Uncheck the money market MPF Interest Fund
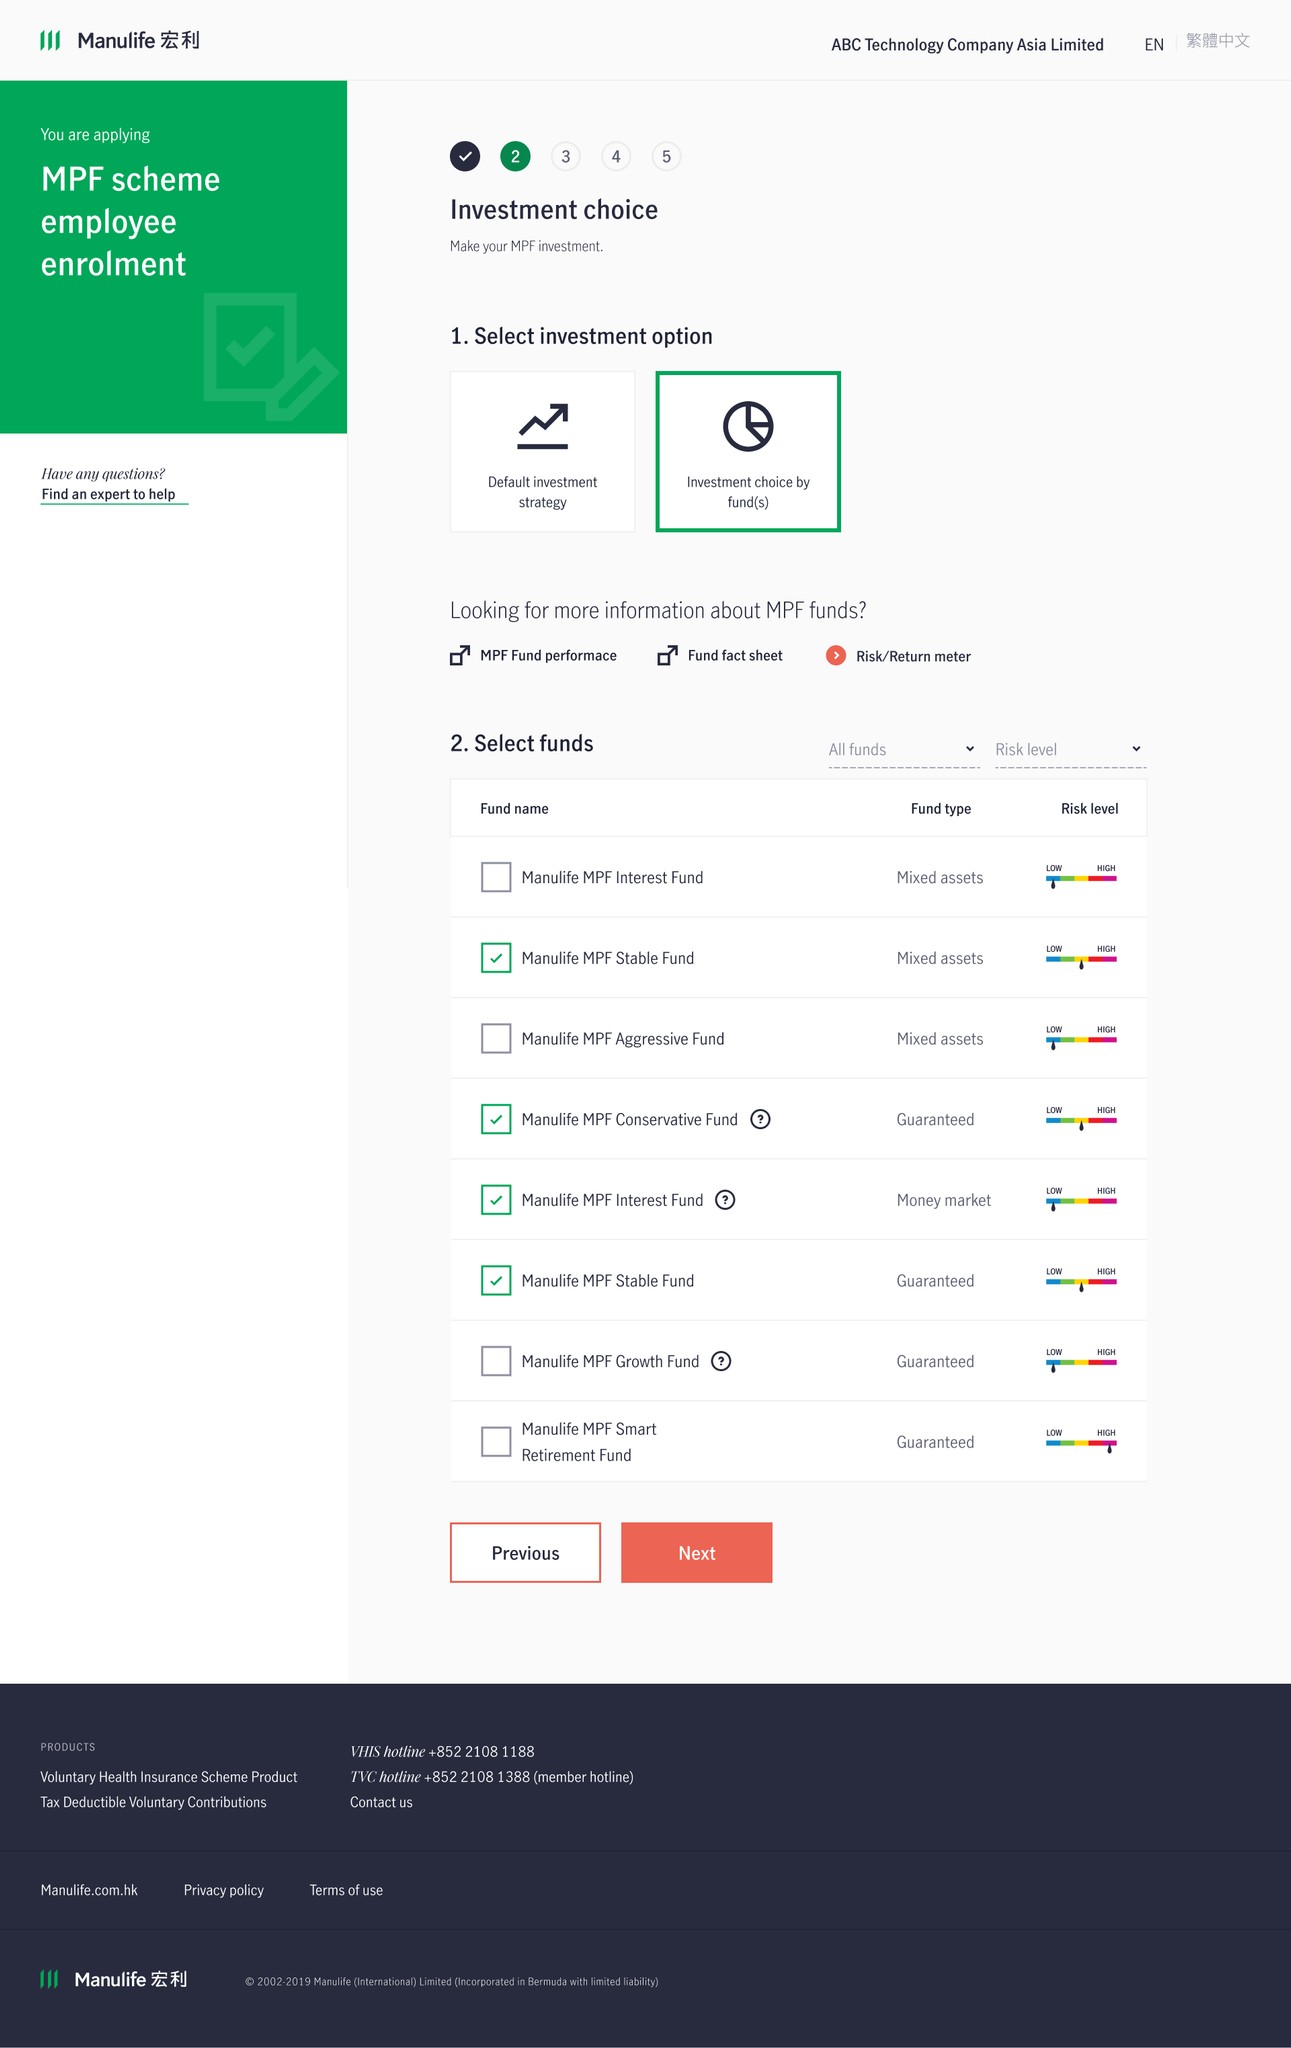1291x2048 pixels. (x=496, y=1200)
